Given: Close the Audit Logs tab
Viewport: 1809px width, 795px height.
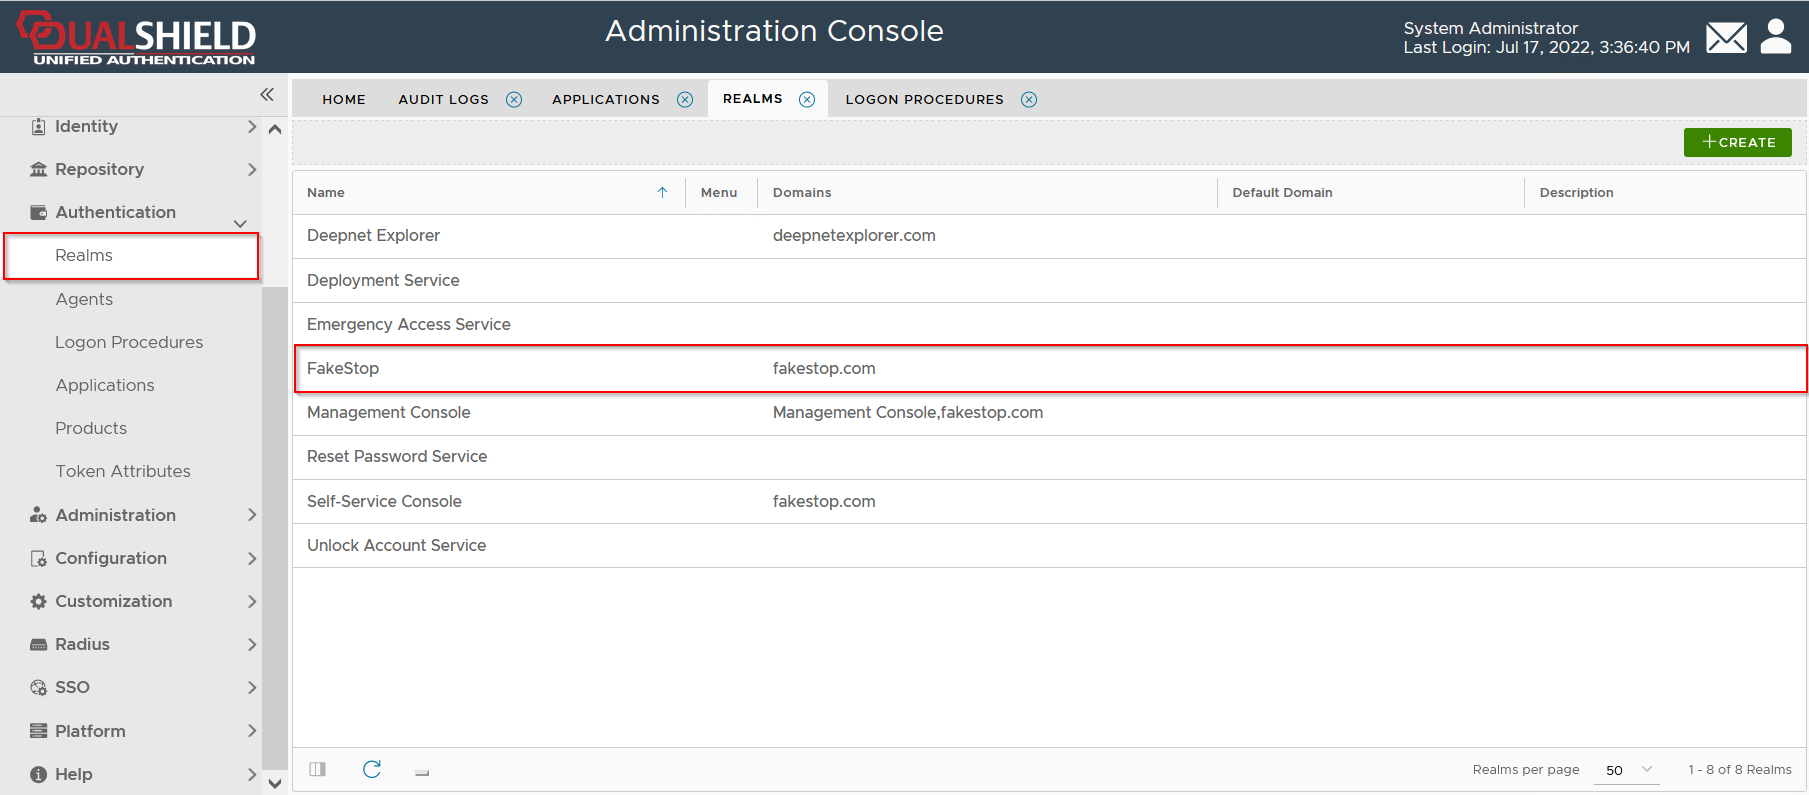Looking at the screenshot, I should (x=514, y=99).
